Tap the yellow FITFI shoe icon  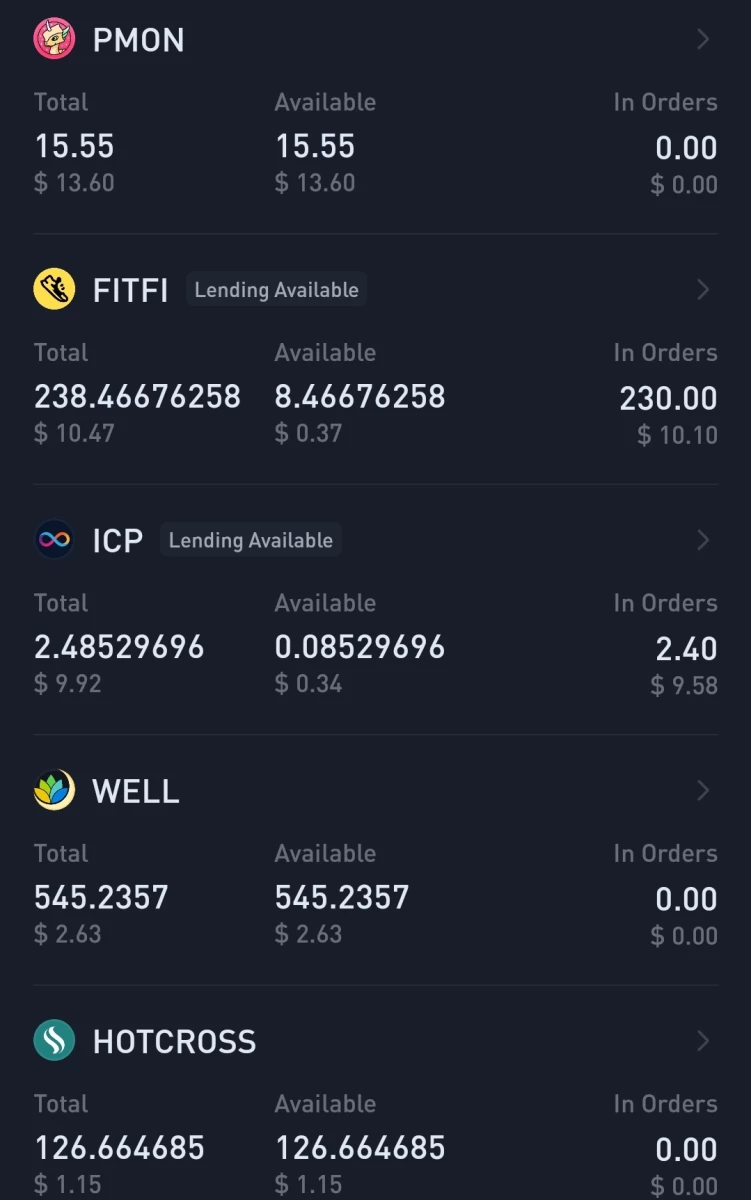(x=54, y=290)
